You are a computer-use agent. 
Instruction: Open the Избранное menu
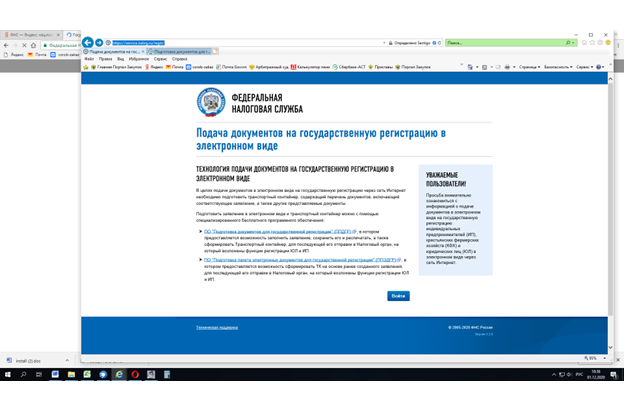(139, 59)
